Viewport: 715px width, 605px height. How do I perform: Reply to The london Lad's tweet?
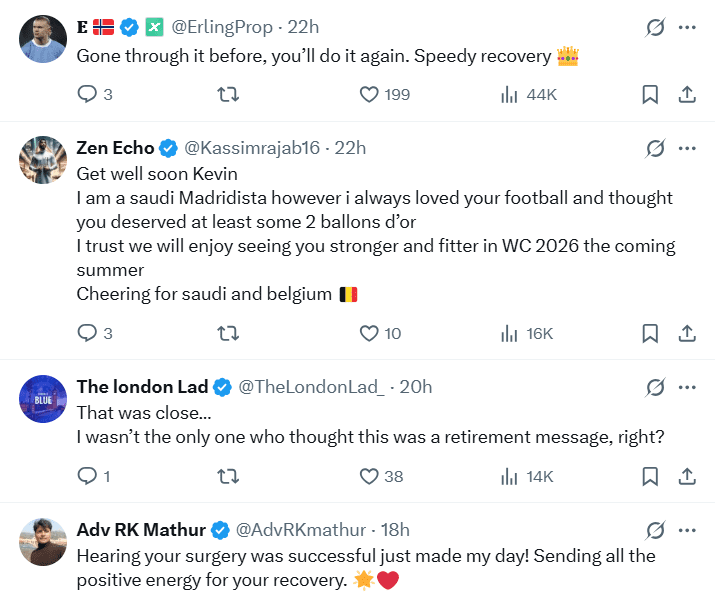(88, 476)
